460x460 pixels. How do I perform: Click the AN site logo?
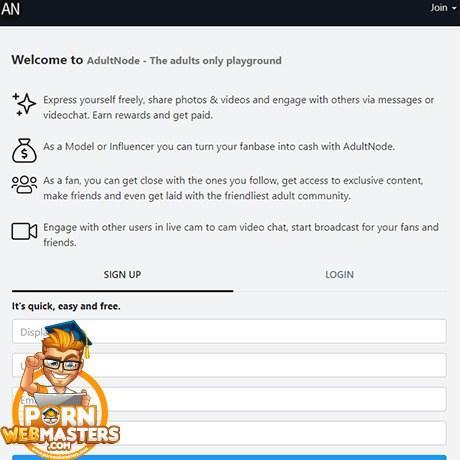(11, 9)
